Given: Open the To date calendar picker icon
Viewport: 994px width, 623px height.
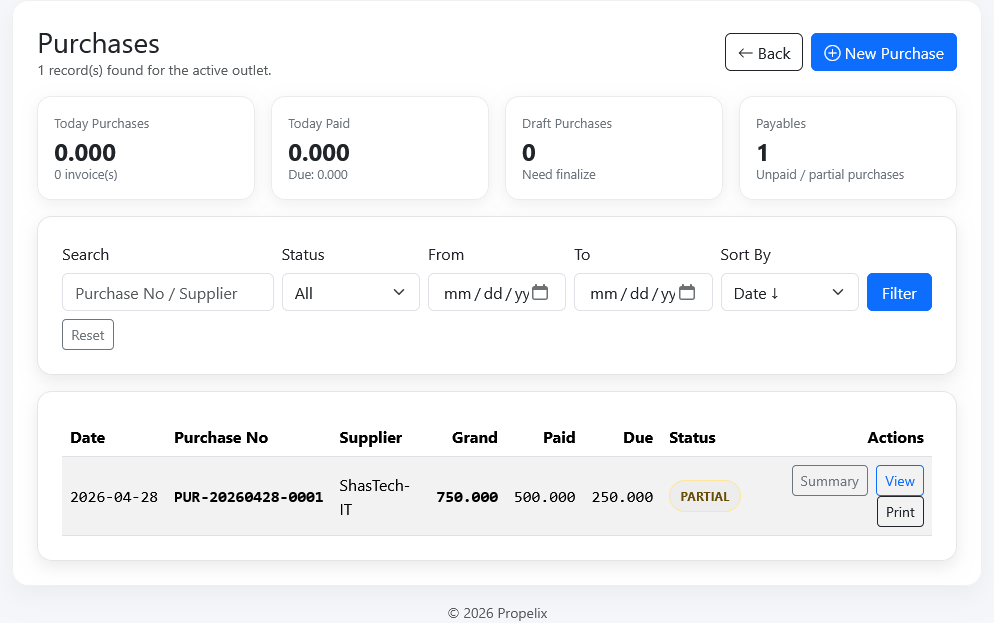Looking at the screenshot, I should tap(687, 292).
